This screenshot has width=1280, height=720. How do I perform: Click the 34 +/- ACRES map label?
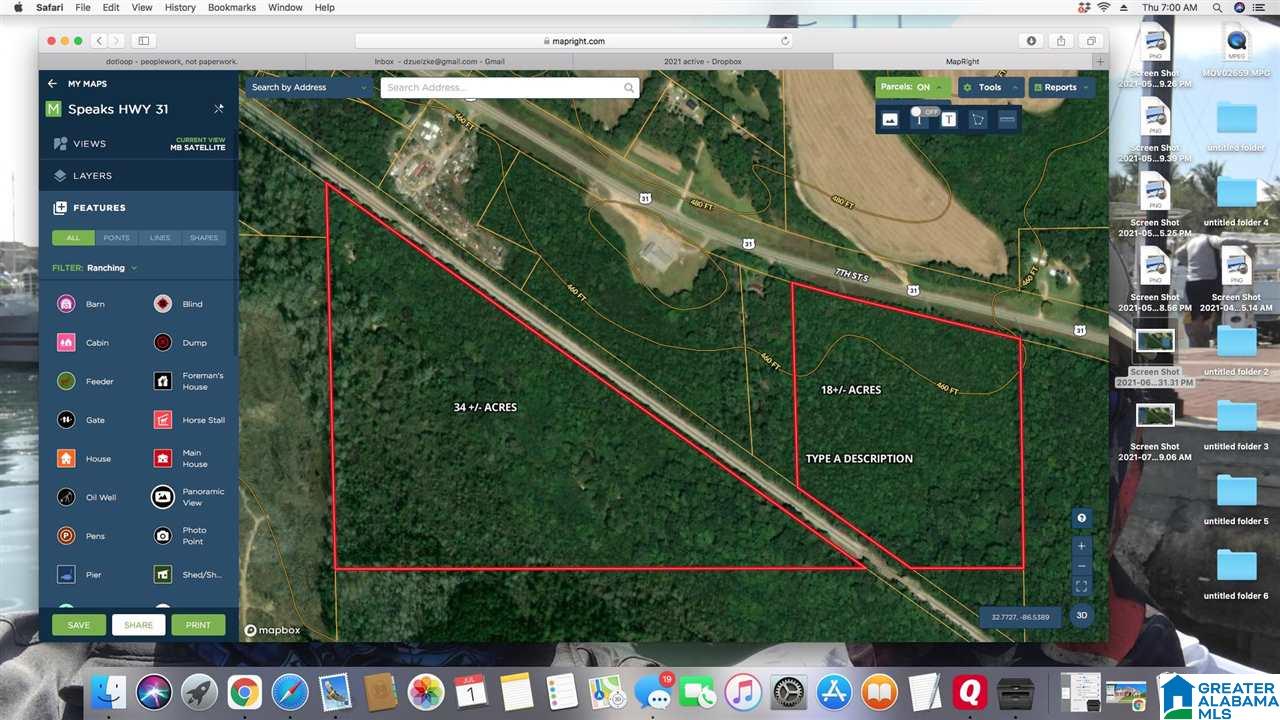click(x=485, y=408)
